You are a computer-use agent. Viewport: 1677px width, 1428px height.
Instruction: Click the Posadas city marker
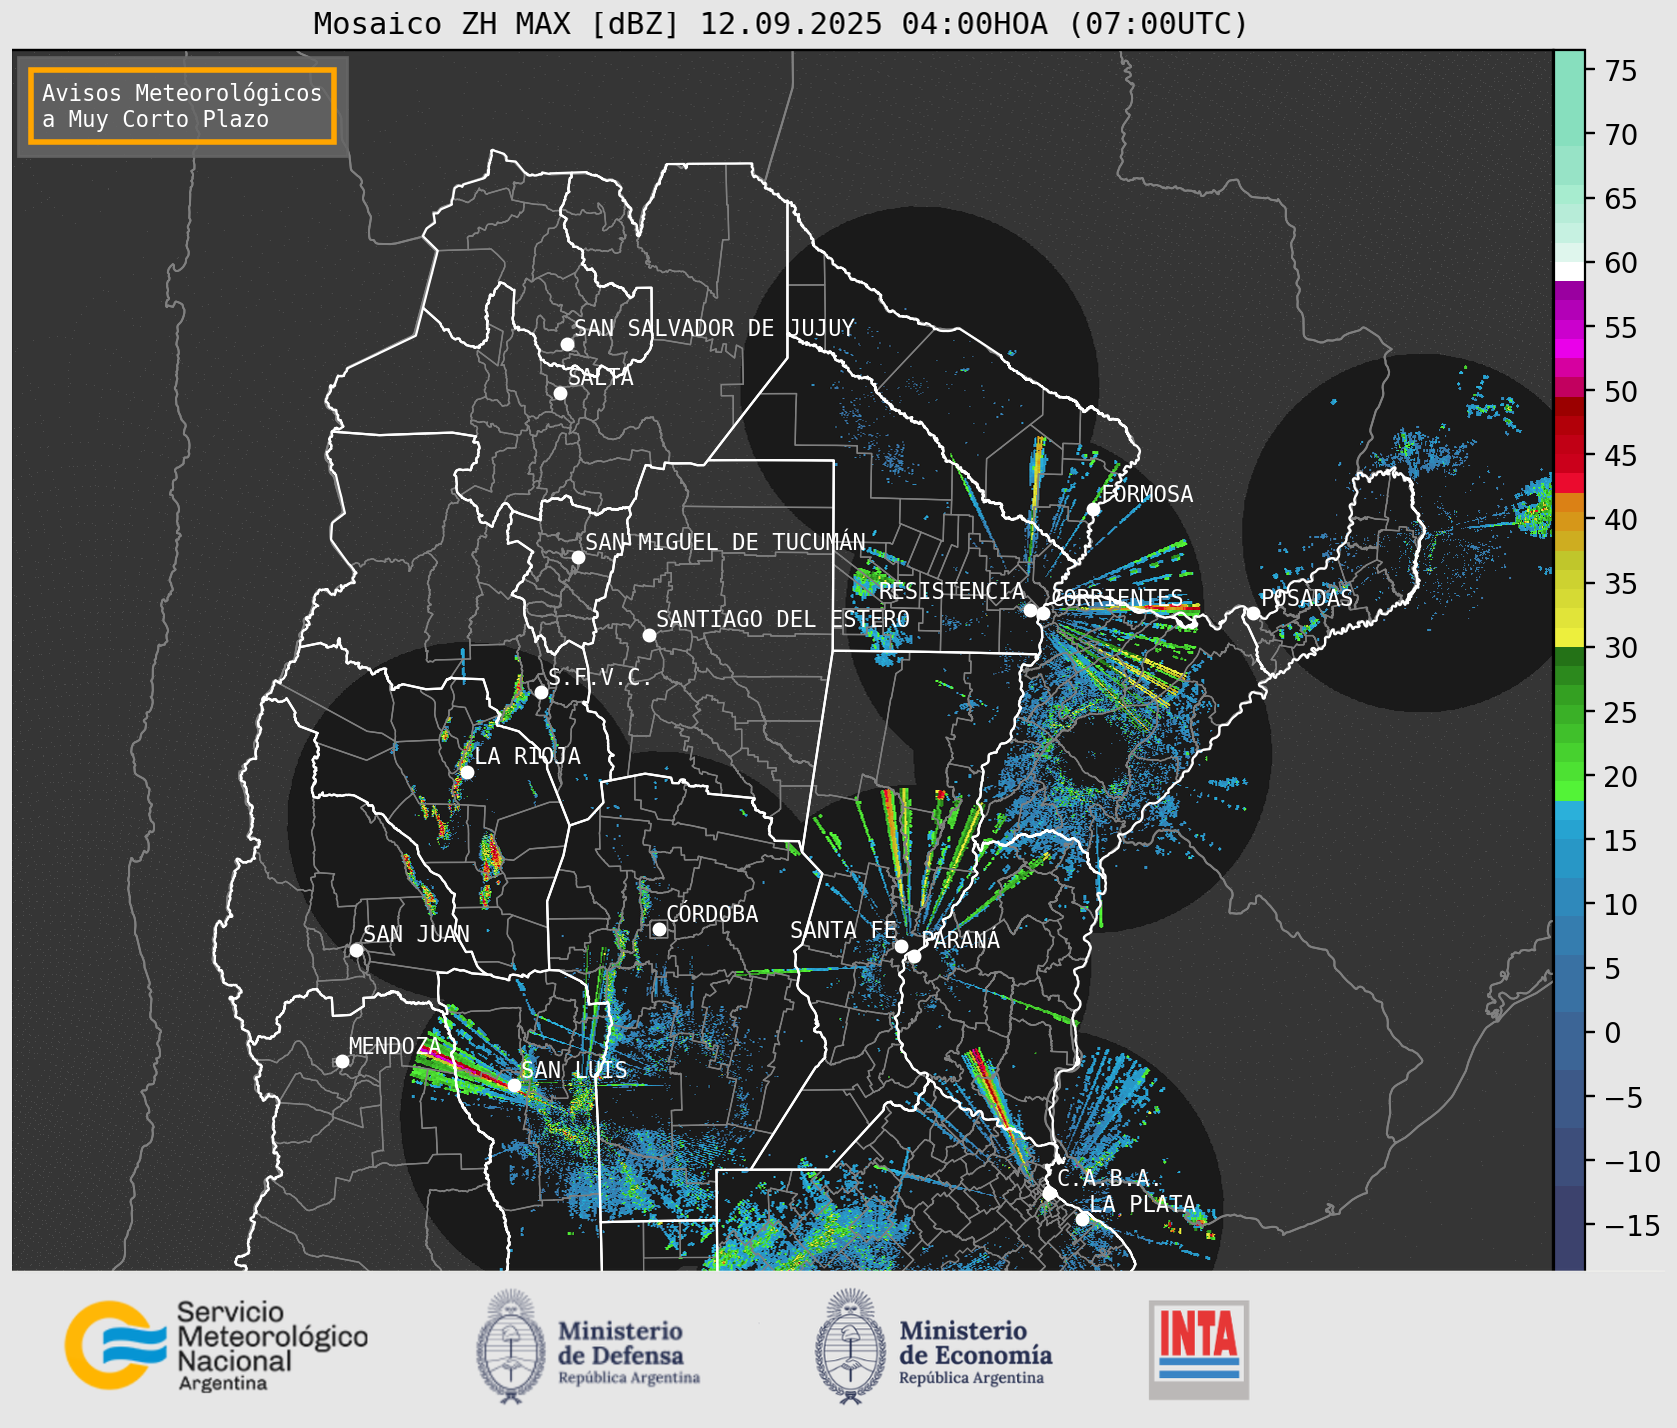1253,613
